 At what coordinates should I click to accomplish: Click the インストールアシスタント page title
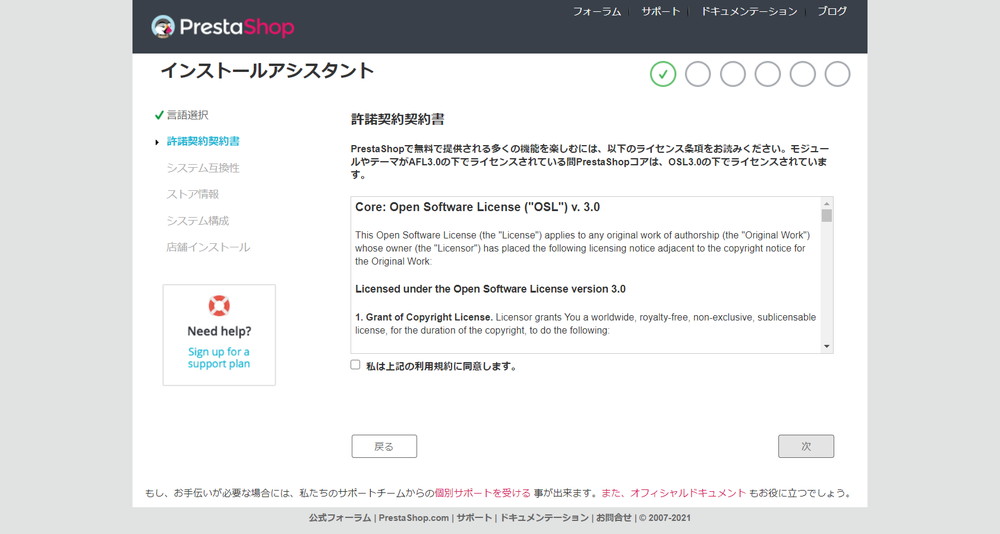pyautogui.click(x=267, y=71)
